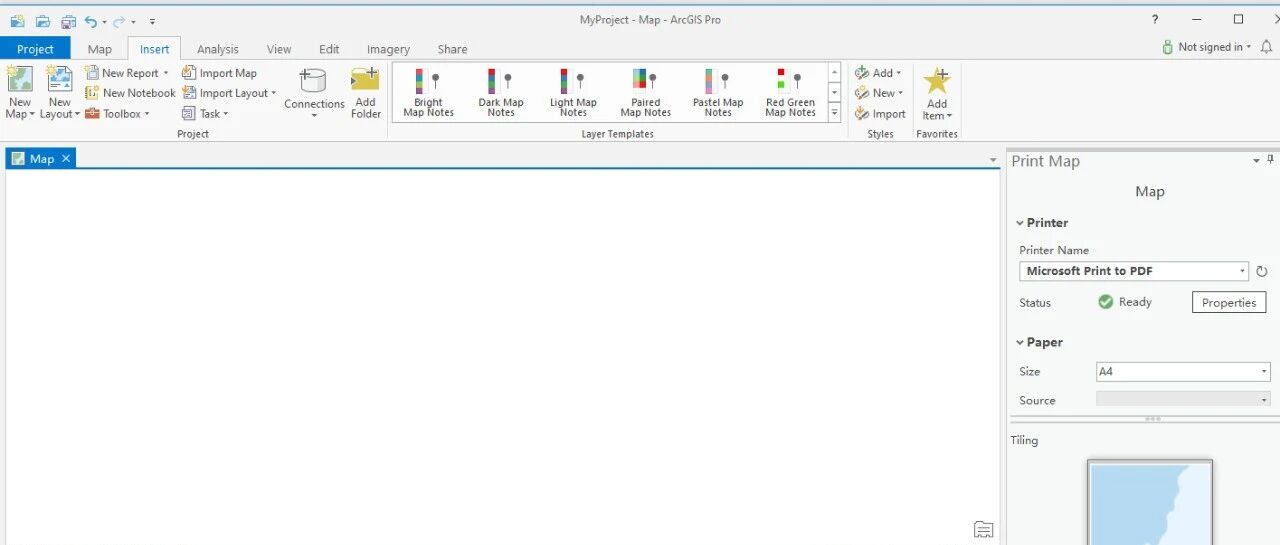Save project from quick access toolbar
The height and width of the screenshot is (545, 1280).
[x=67, y=20]
